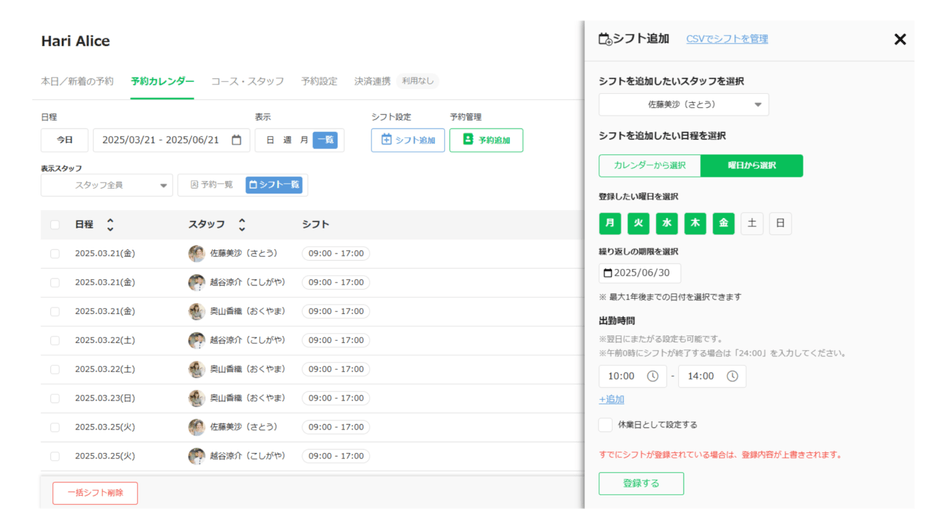This screenshot has height=529, width=940.
Task: Click calendar icon beside 2025/06/30 date
Action: click(607, 273)
